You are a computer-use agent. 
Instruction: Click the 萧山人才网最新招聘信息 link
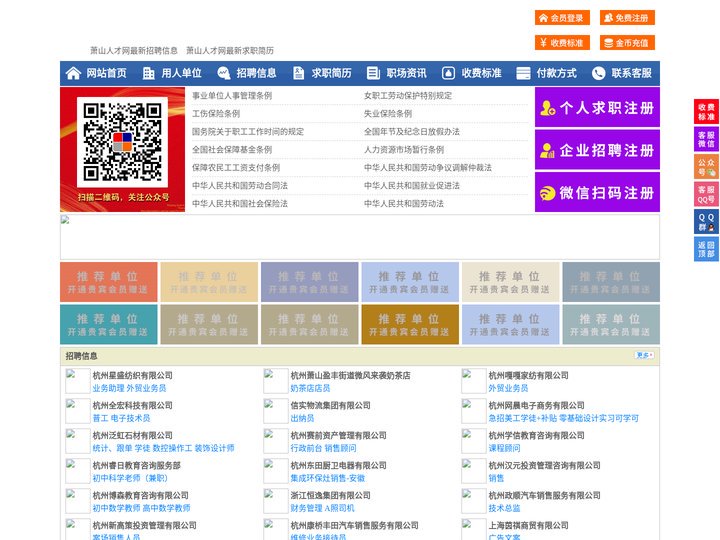134,51
